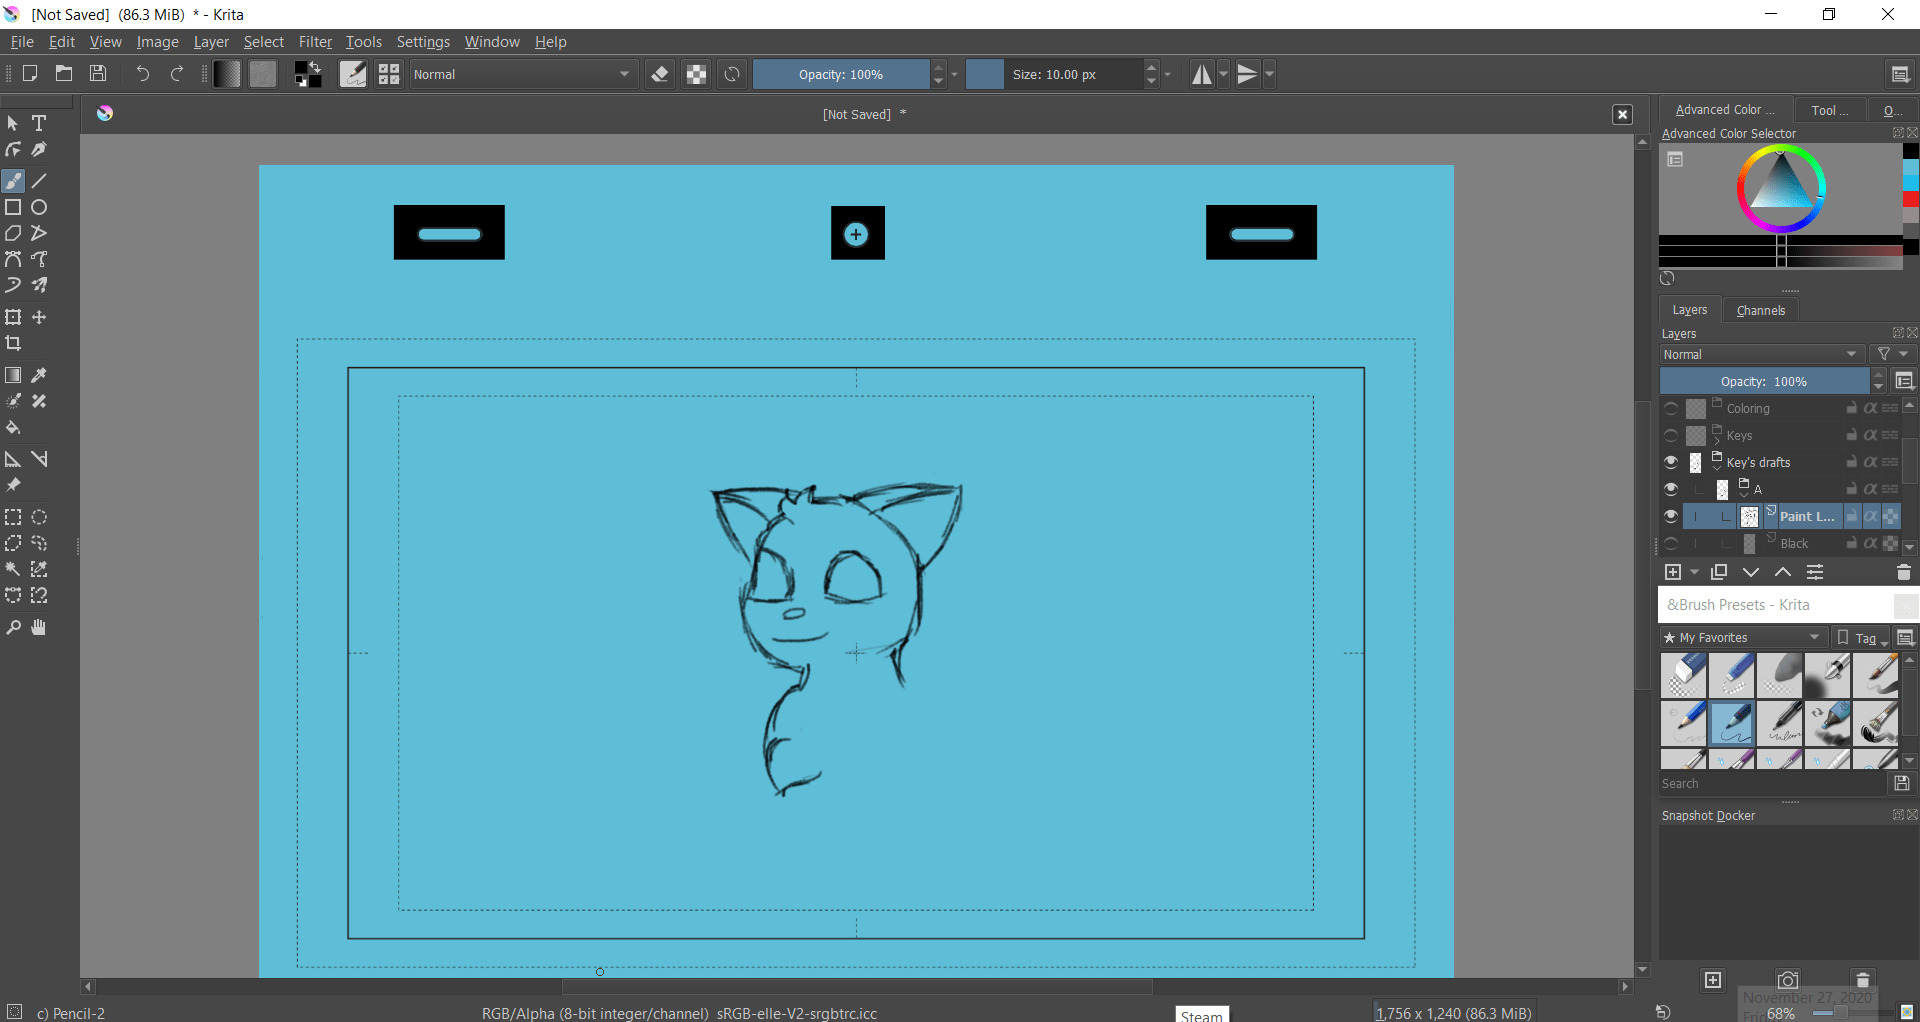Screen dimensions: 1920x1022
Task: Choose the Color Sampler tool
Action: click(x=39, y=375)
